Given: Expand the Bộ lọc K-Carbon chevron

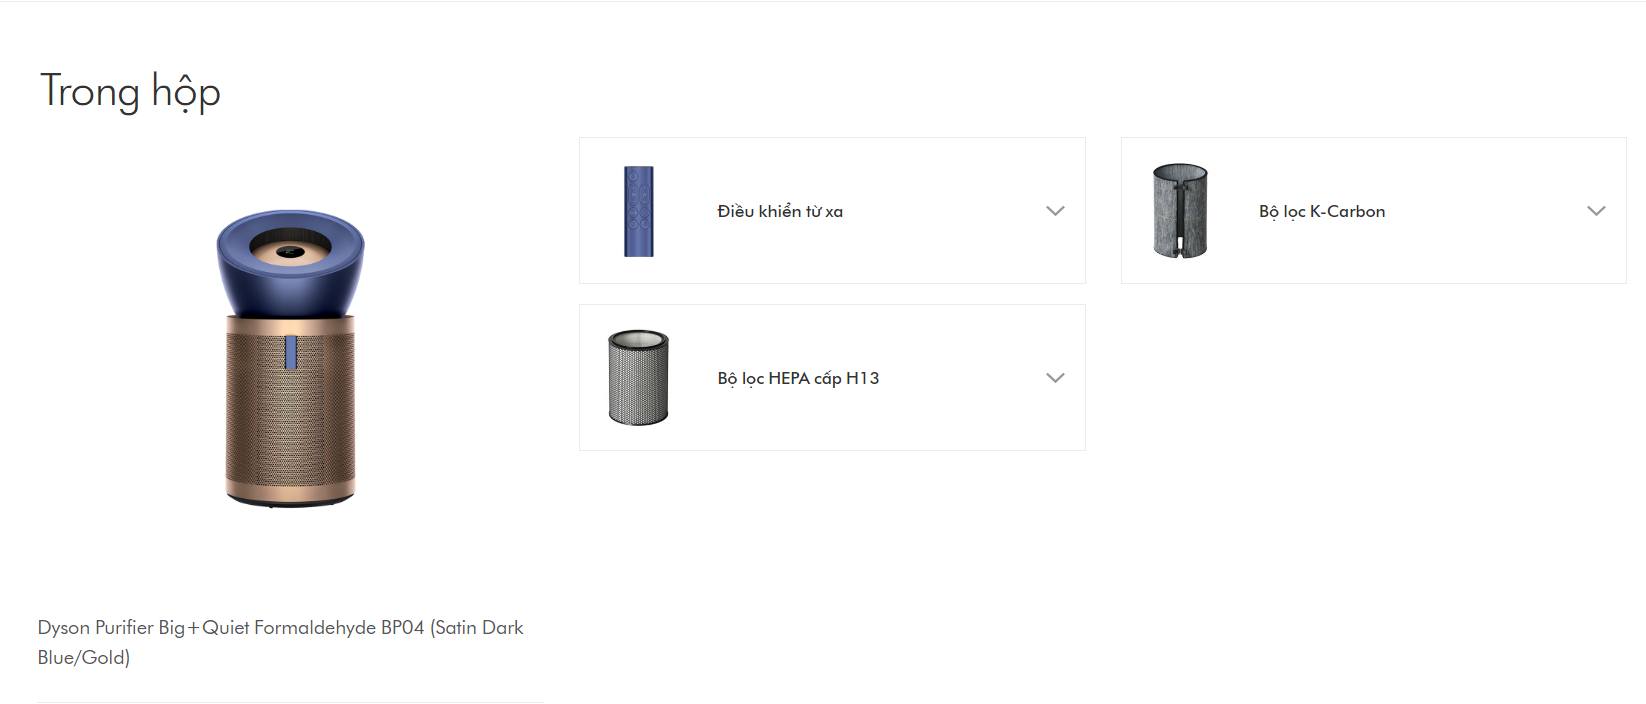Looking at the screenshot, I should pos(1596,211).
